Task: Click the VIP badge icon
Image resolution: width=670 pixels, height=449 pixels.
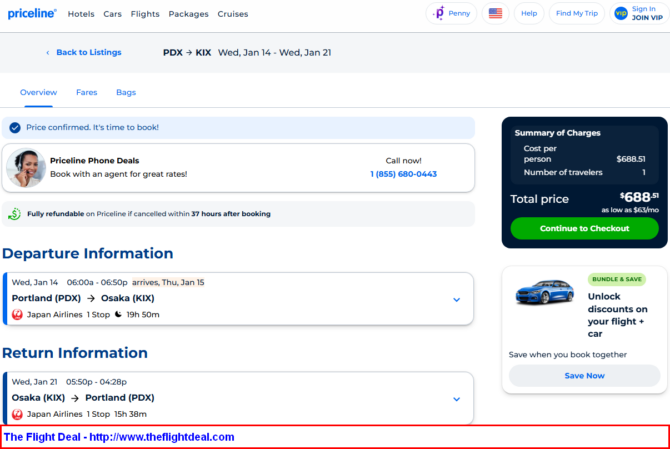Action: (621, 14)
